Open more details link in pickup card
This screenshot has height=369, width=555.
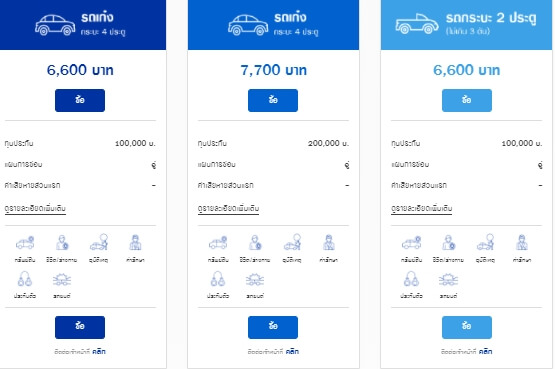(422, 209)
